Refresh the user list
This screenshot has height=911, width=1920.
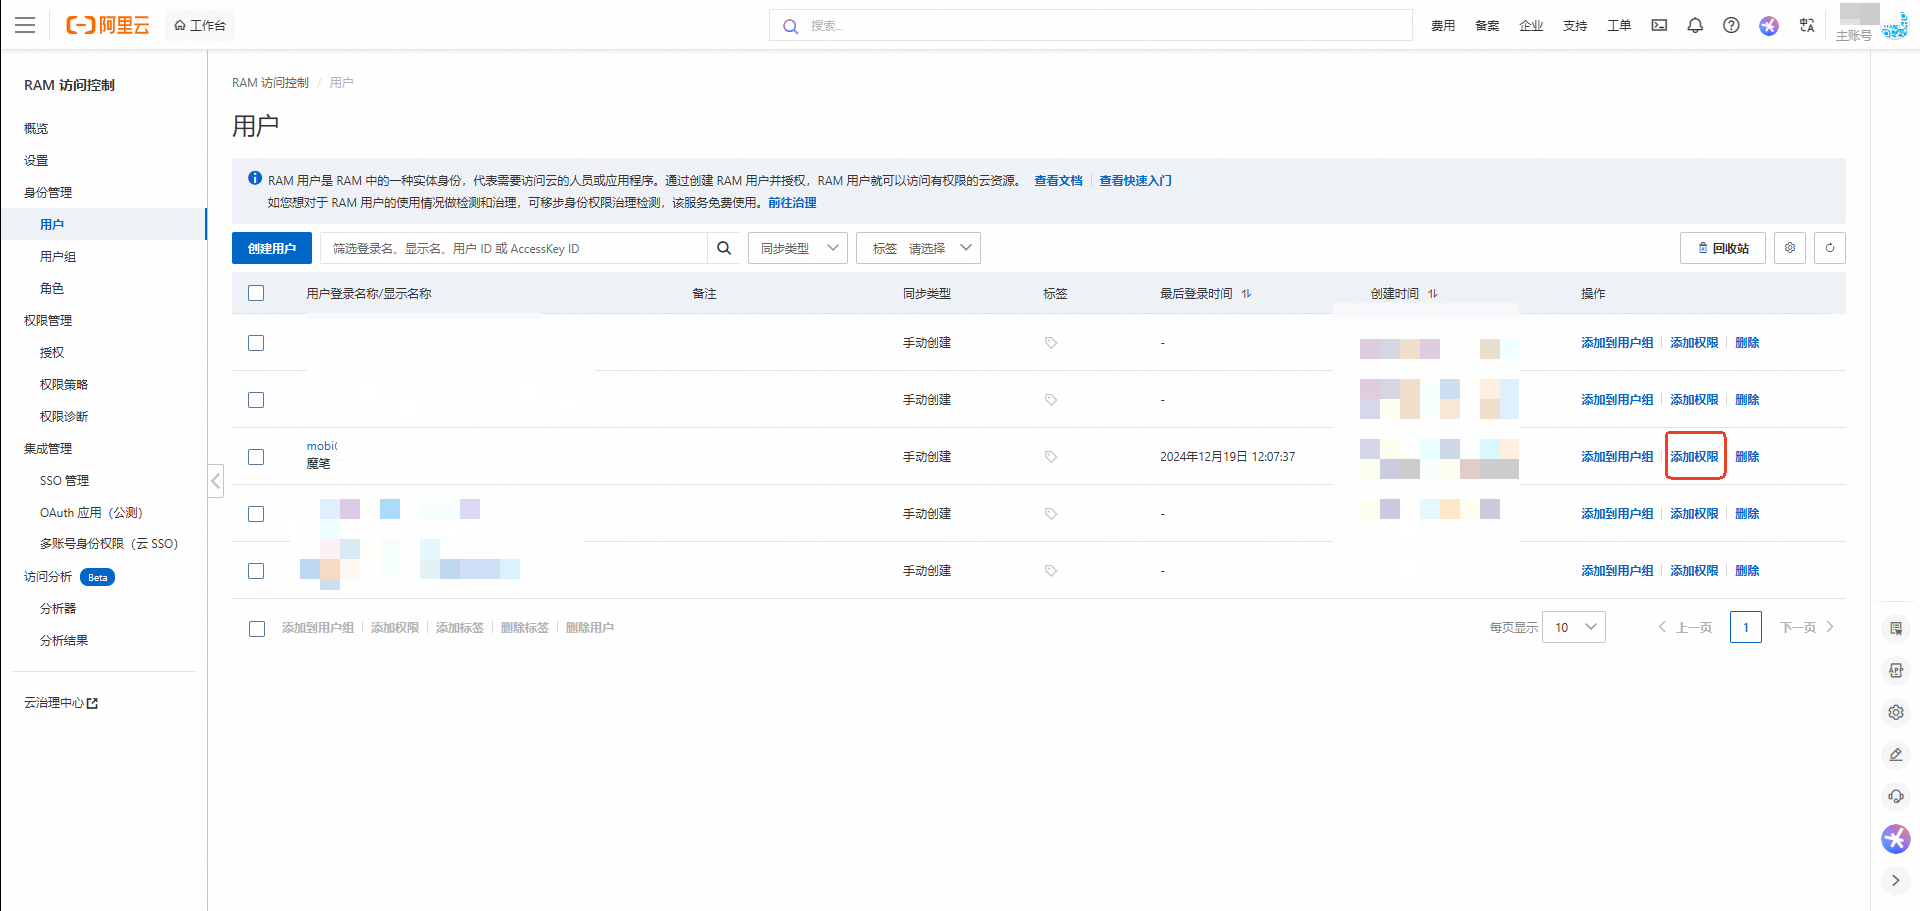click(1830, 248)
